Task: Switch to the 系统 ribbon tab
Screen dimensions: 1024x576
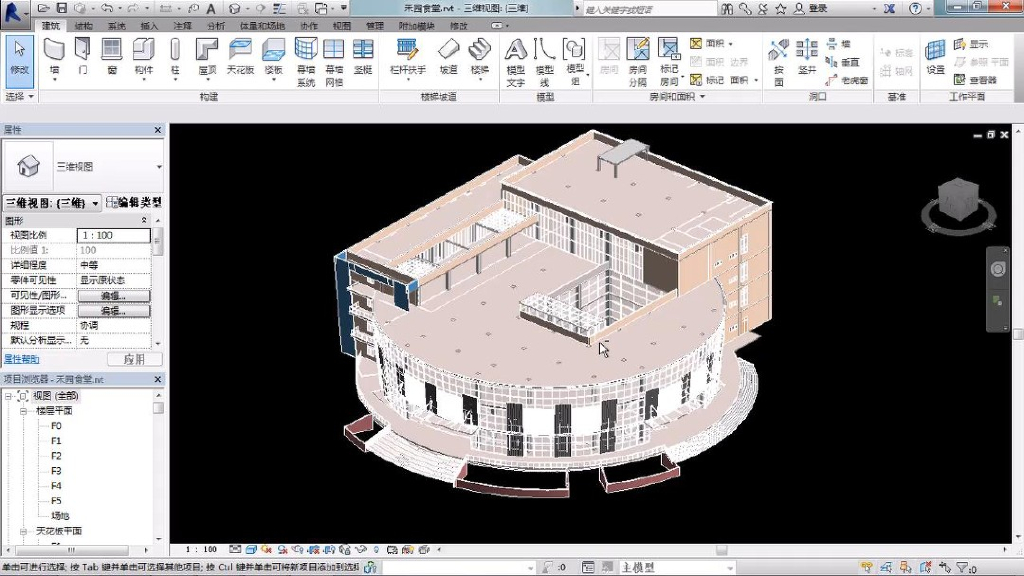Action: coord(117,26)
